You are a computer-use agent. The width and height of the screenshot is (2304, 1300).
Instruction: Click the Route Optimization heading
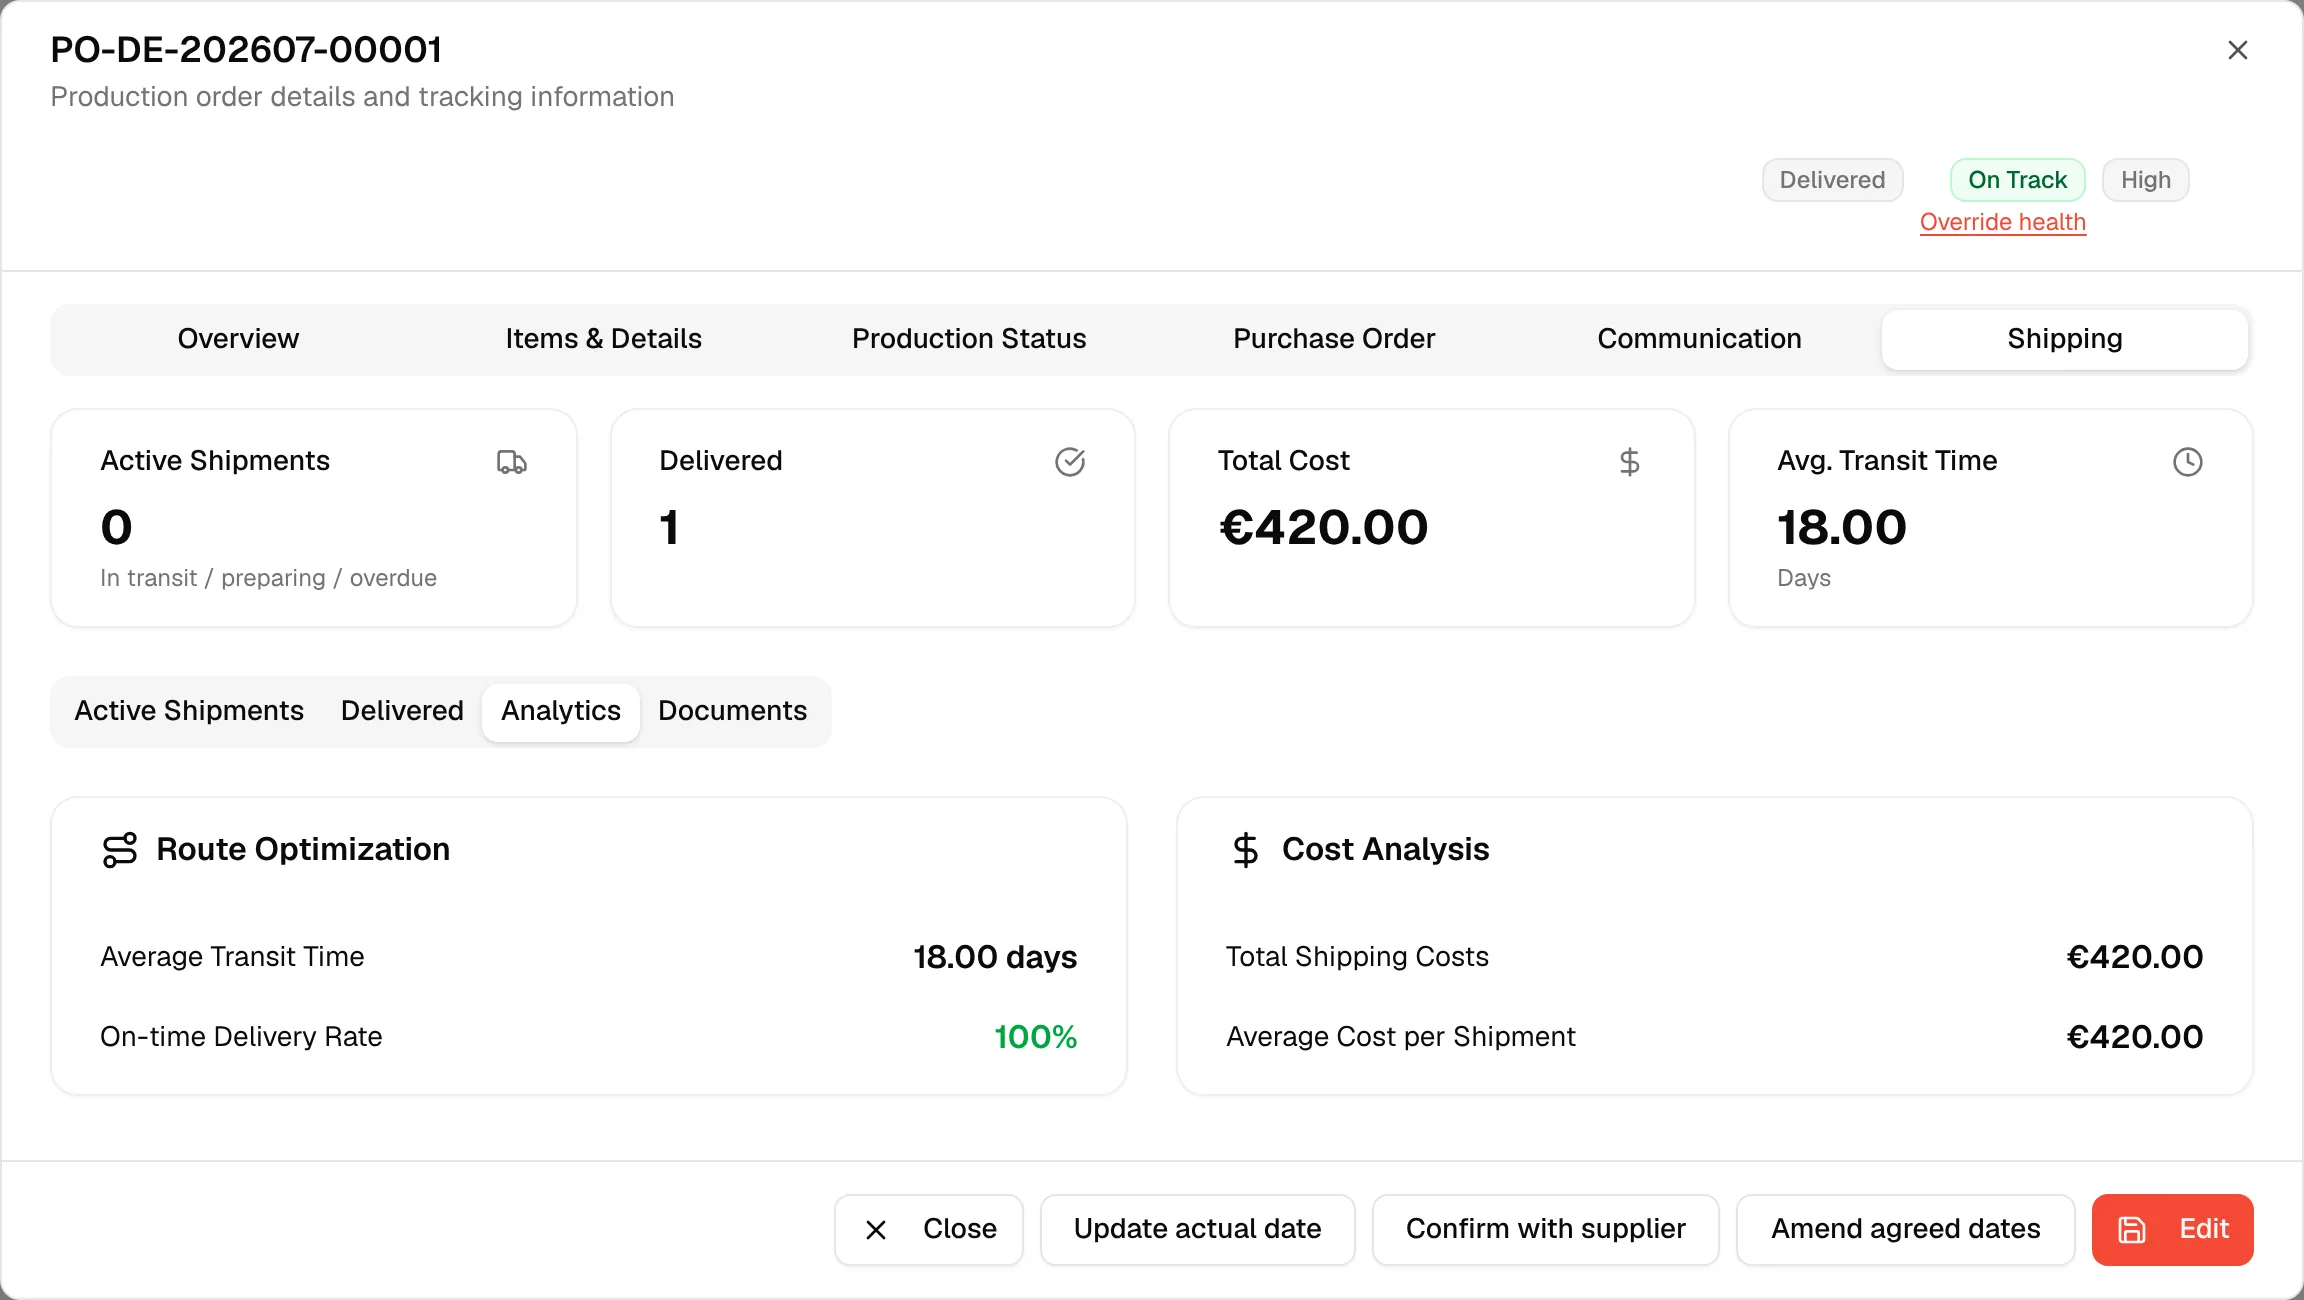pyautogui.click(x=303, y=849)
